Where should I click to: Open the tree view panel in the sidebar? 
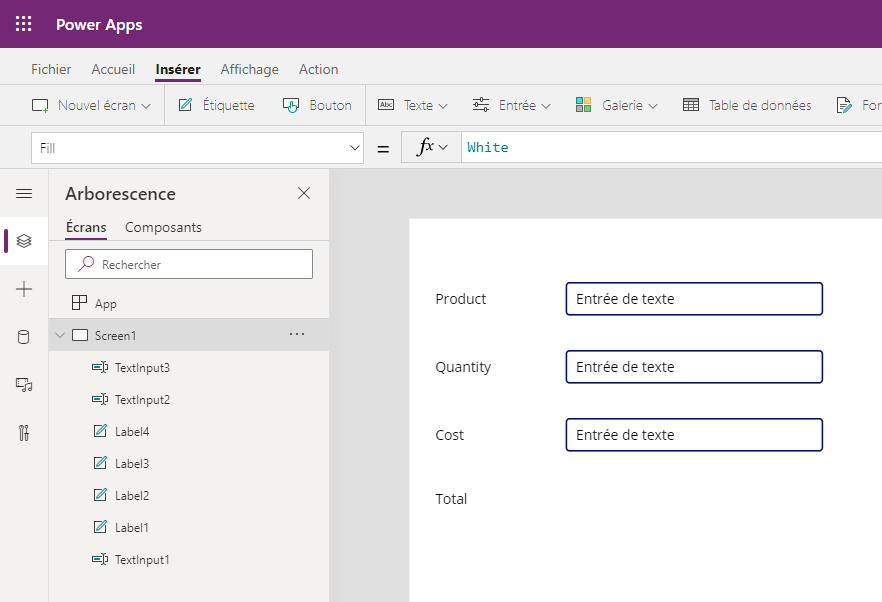[22, 241]
